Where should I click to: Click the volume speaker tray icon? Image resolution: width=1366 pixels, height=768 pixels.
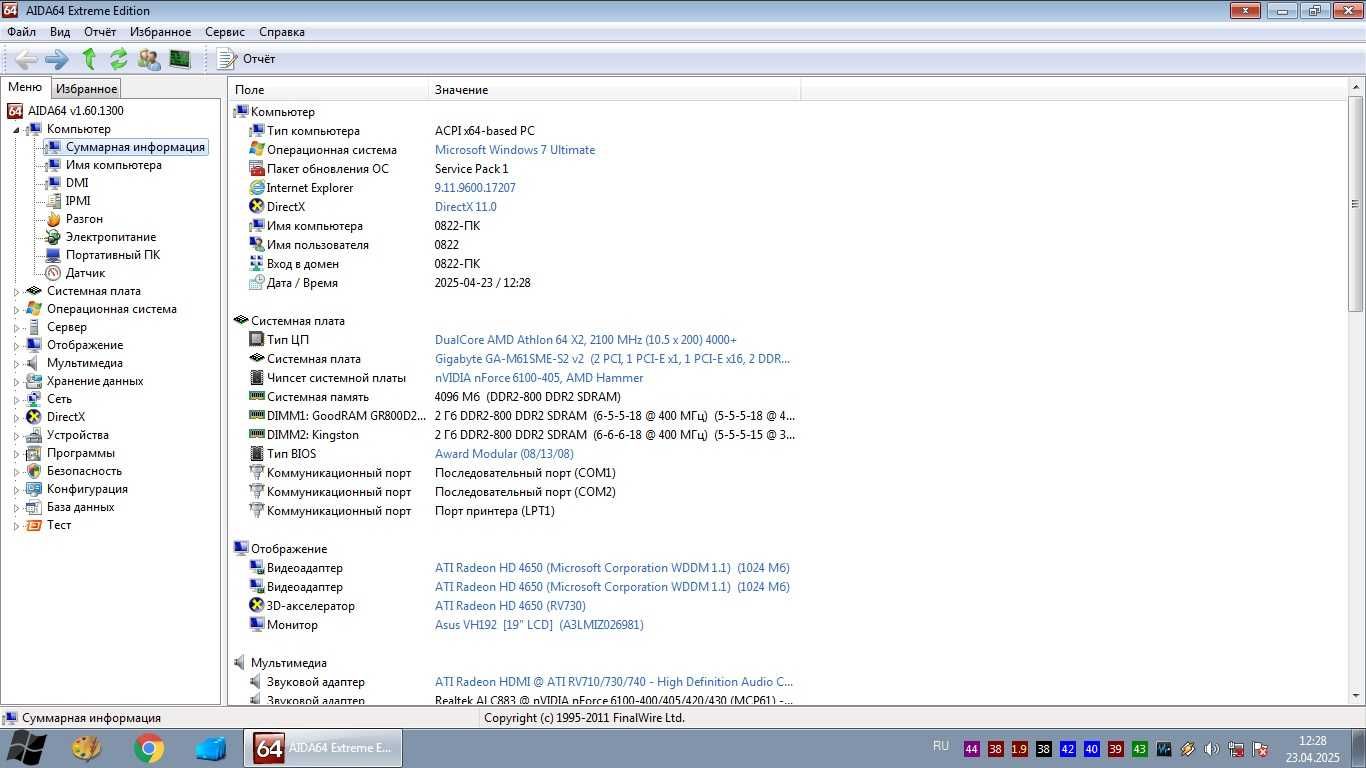pos(1212,749)
